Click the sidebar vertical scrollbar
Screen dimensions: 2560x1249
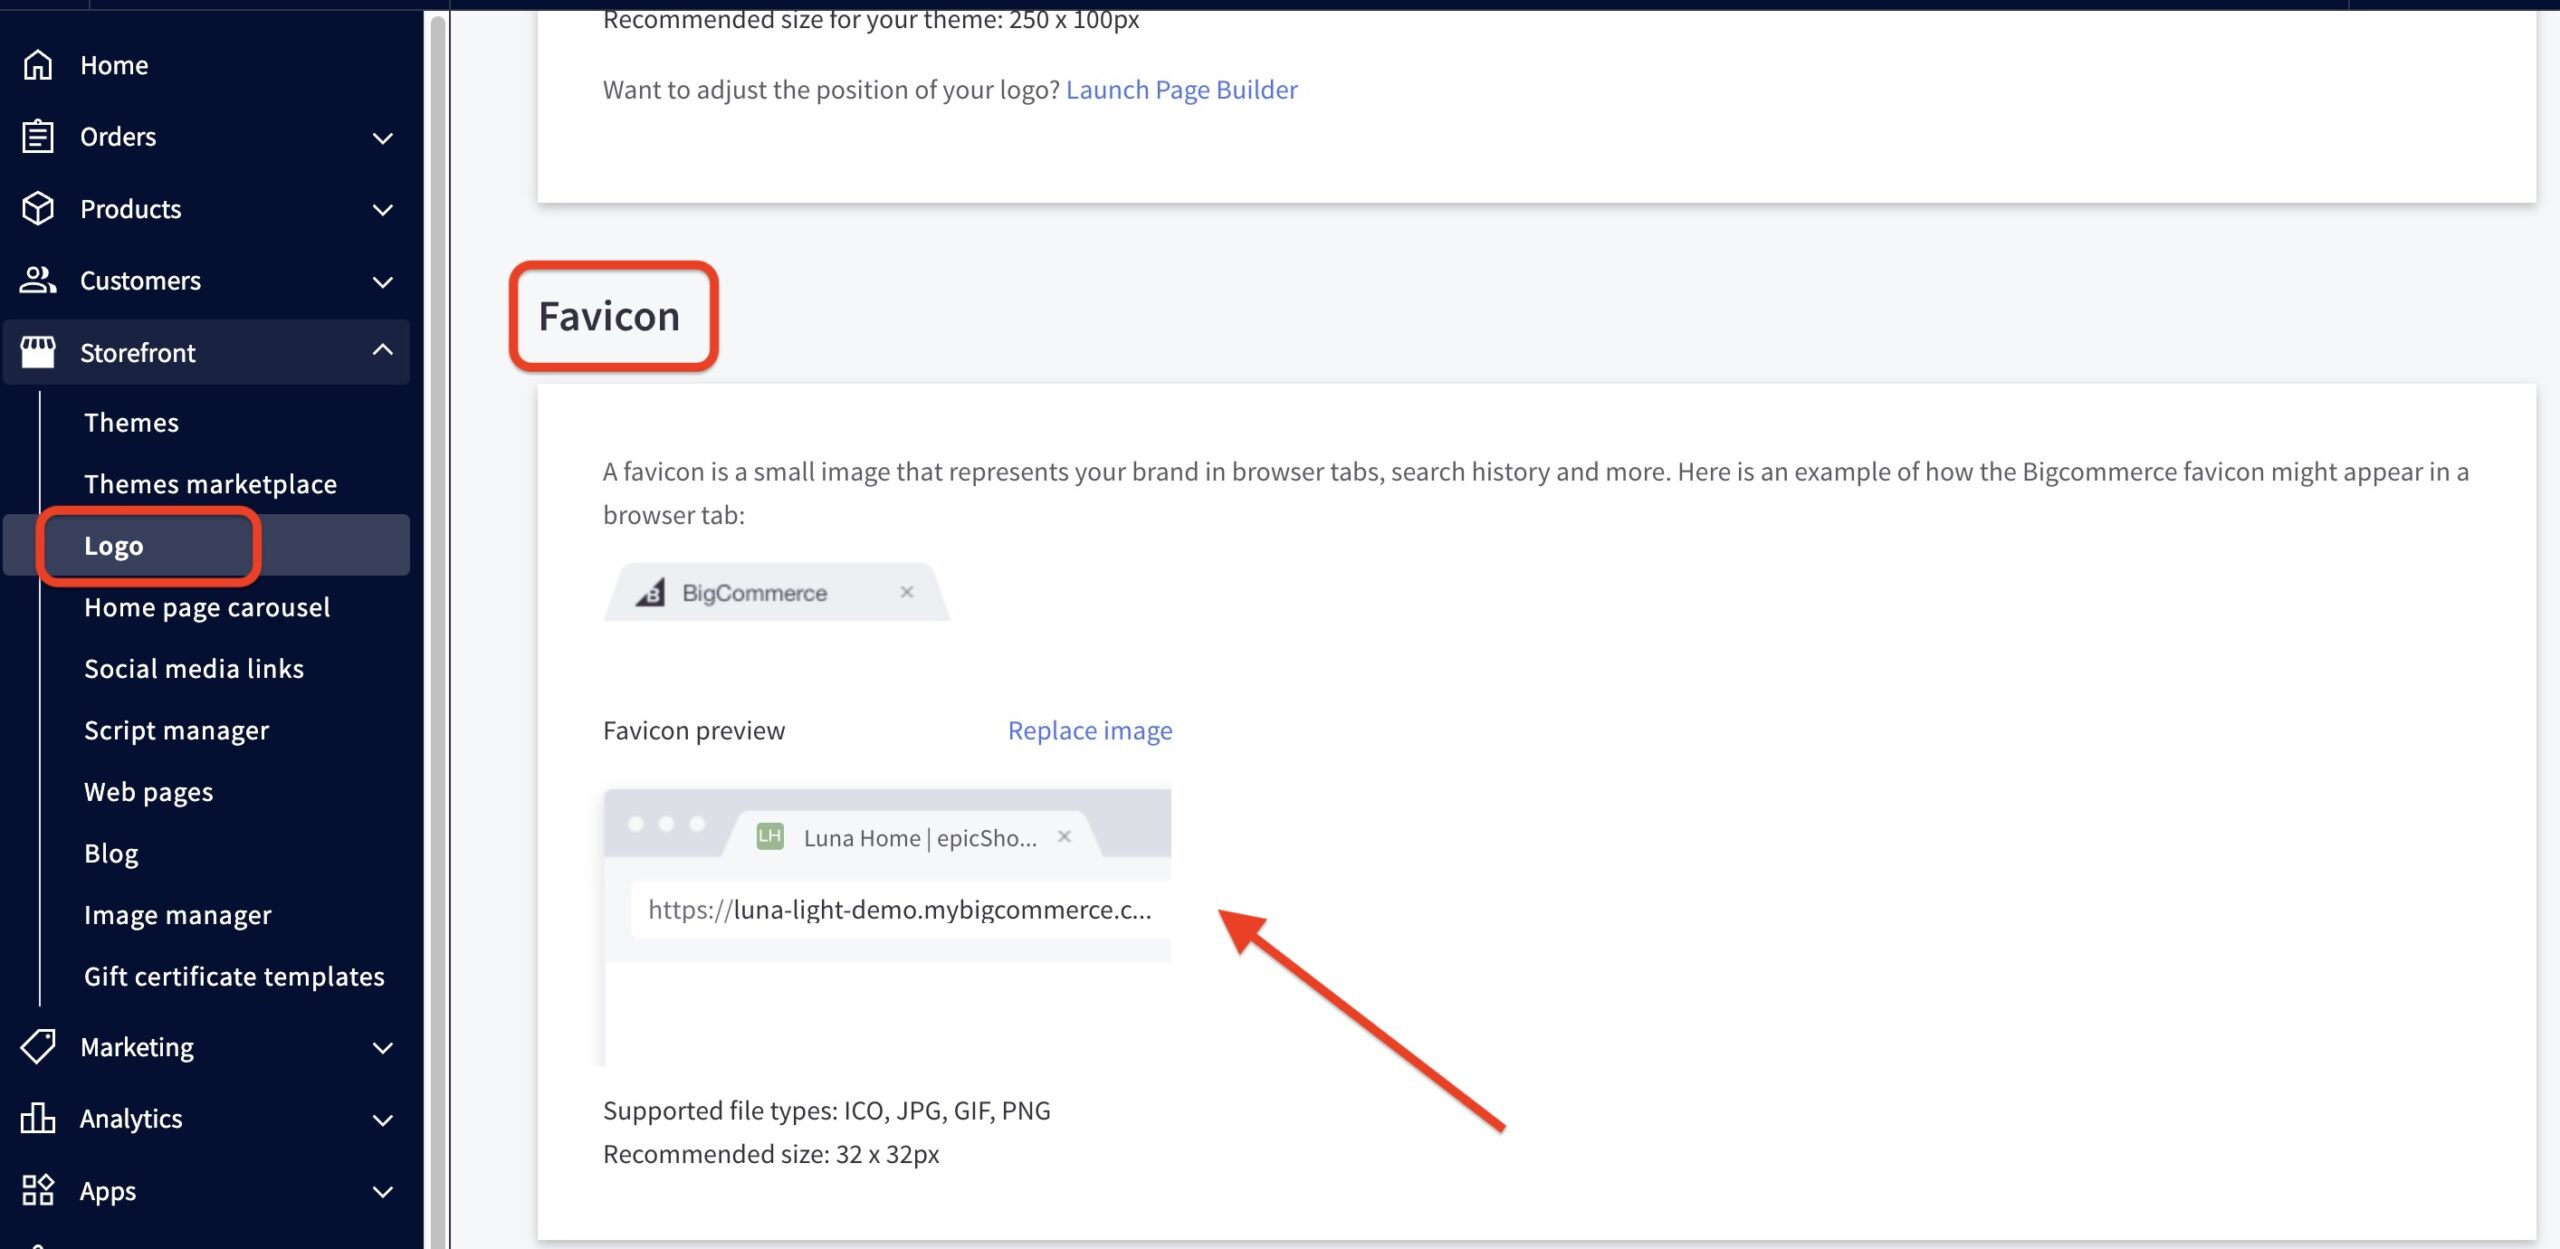[437, 600]
